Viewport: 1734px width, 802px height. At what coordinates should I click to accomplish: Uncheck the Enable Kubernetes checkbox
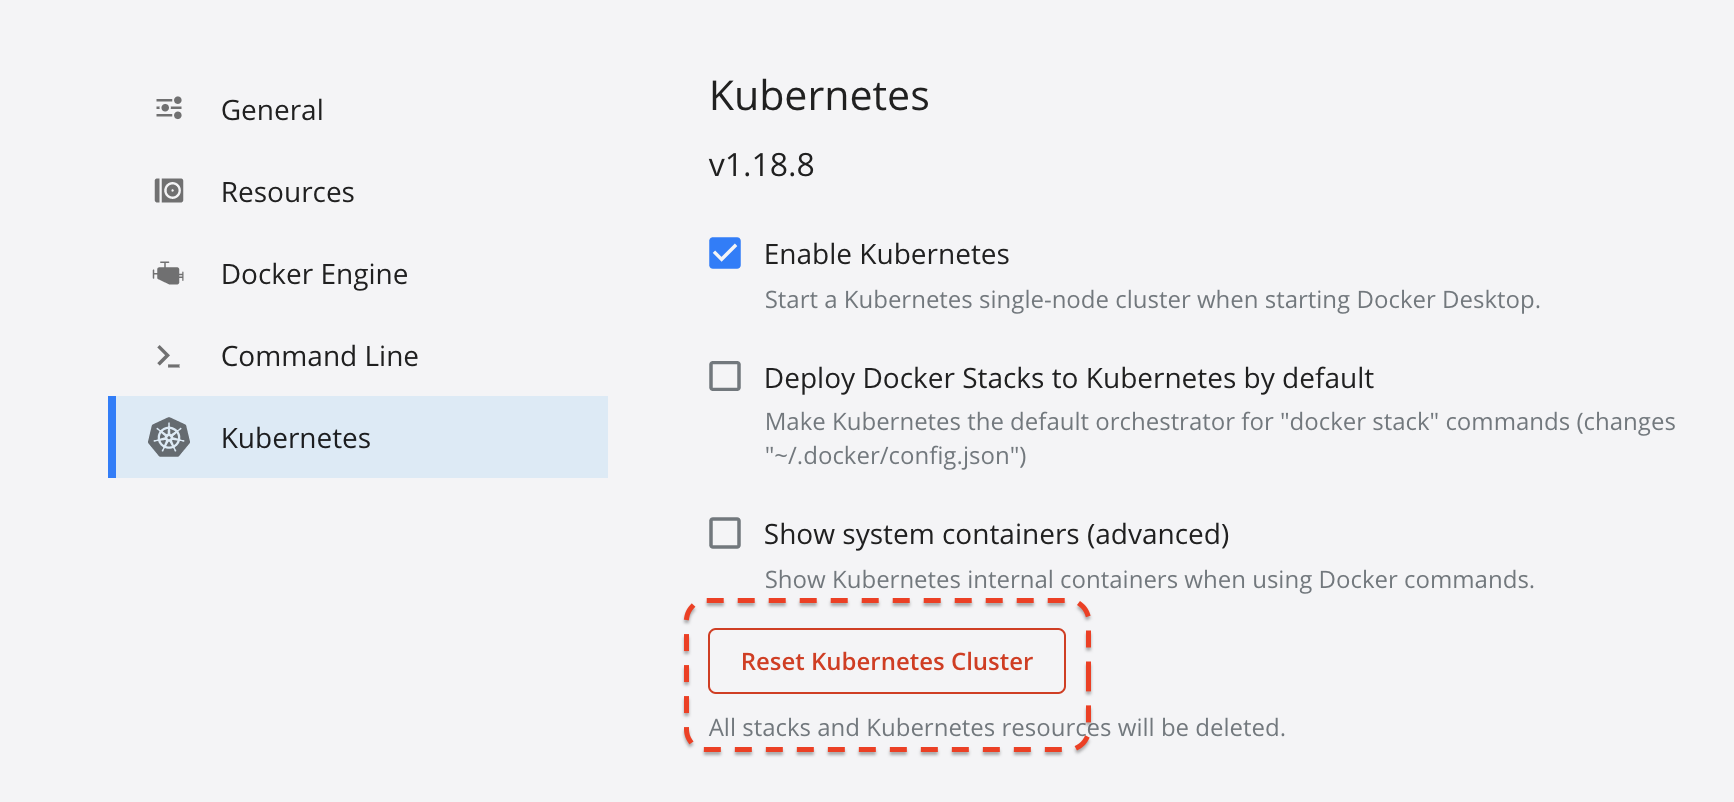click(724, 253)
